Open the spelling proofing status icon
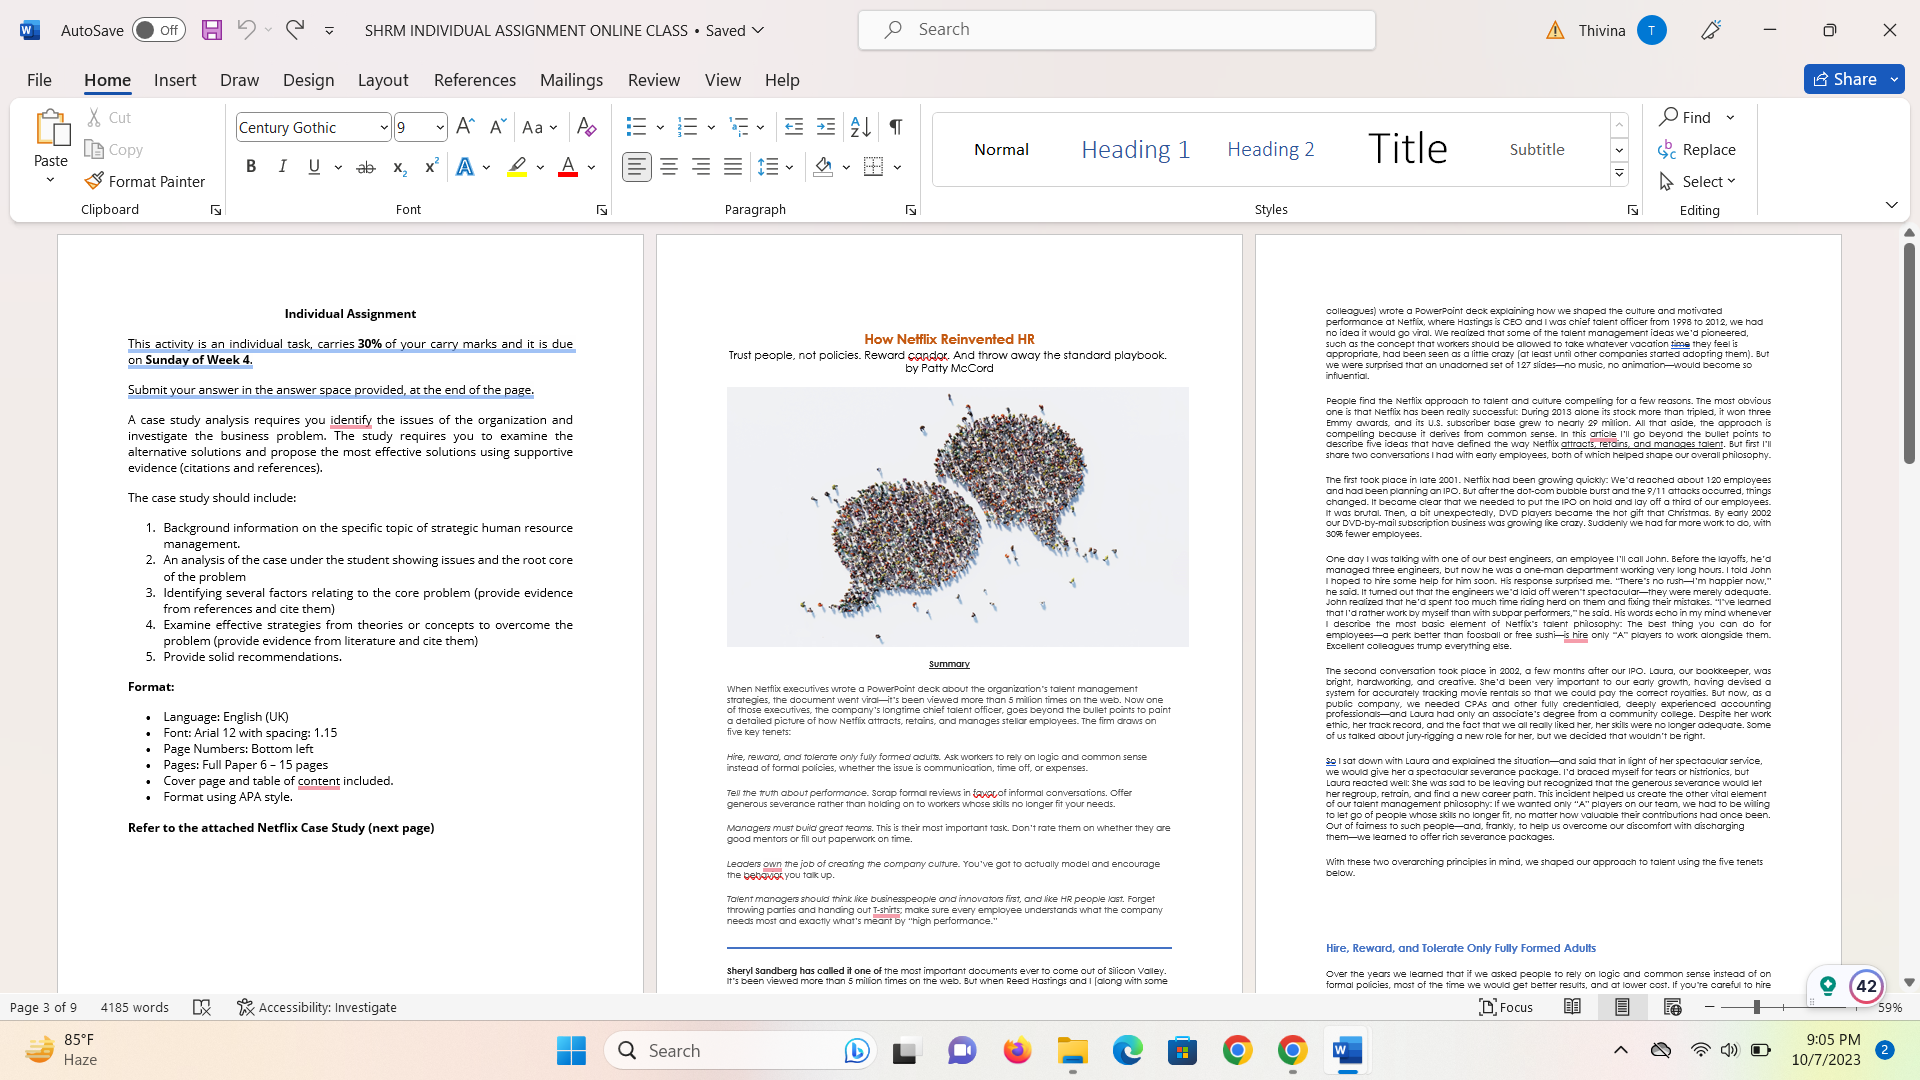The height and width of the screenshot is (1080, 1920). pos(202,1007)
